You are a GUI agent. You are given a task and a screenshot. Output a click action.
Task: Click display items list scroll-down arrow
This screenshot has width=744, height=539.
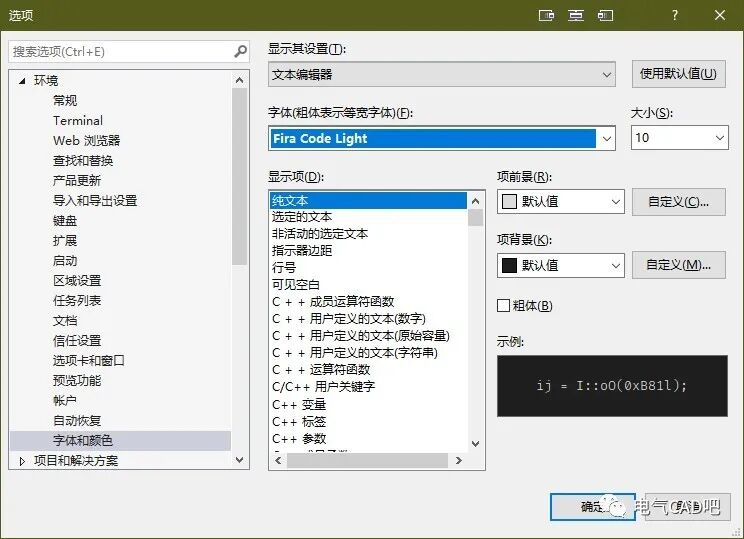click(x=475, y=444)
